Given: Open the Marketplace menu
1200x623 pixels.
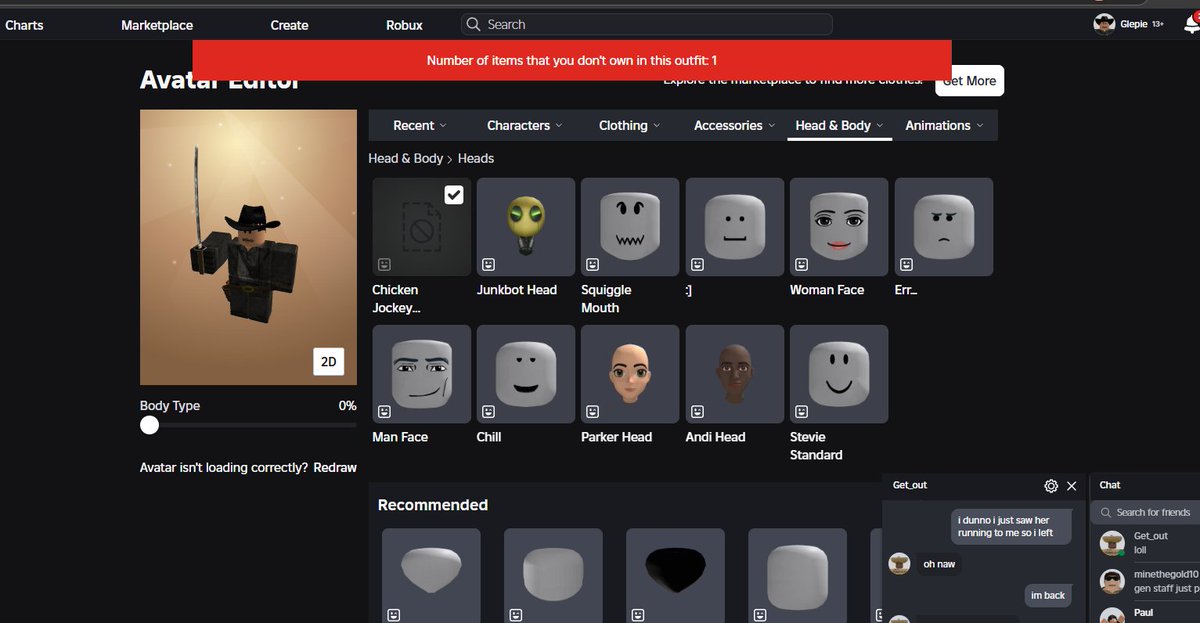Looking at the screenshot, I should (x=157, y=25).
